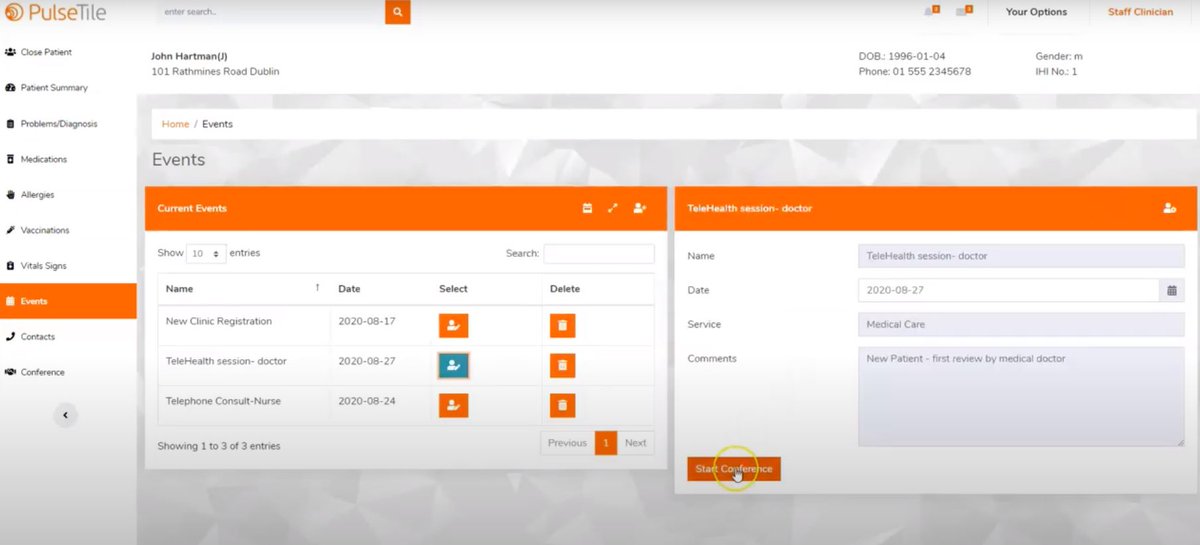
Task: Click the Comments text area
Action: tap(1021, 396)
